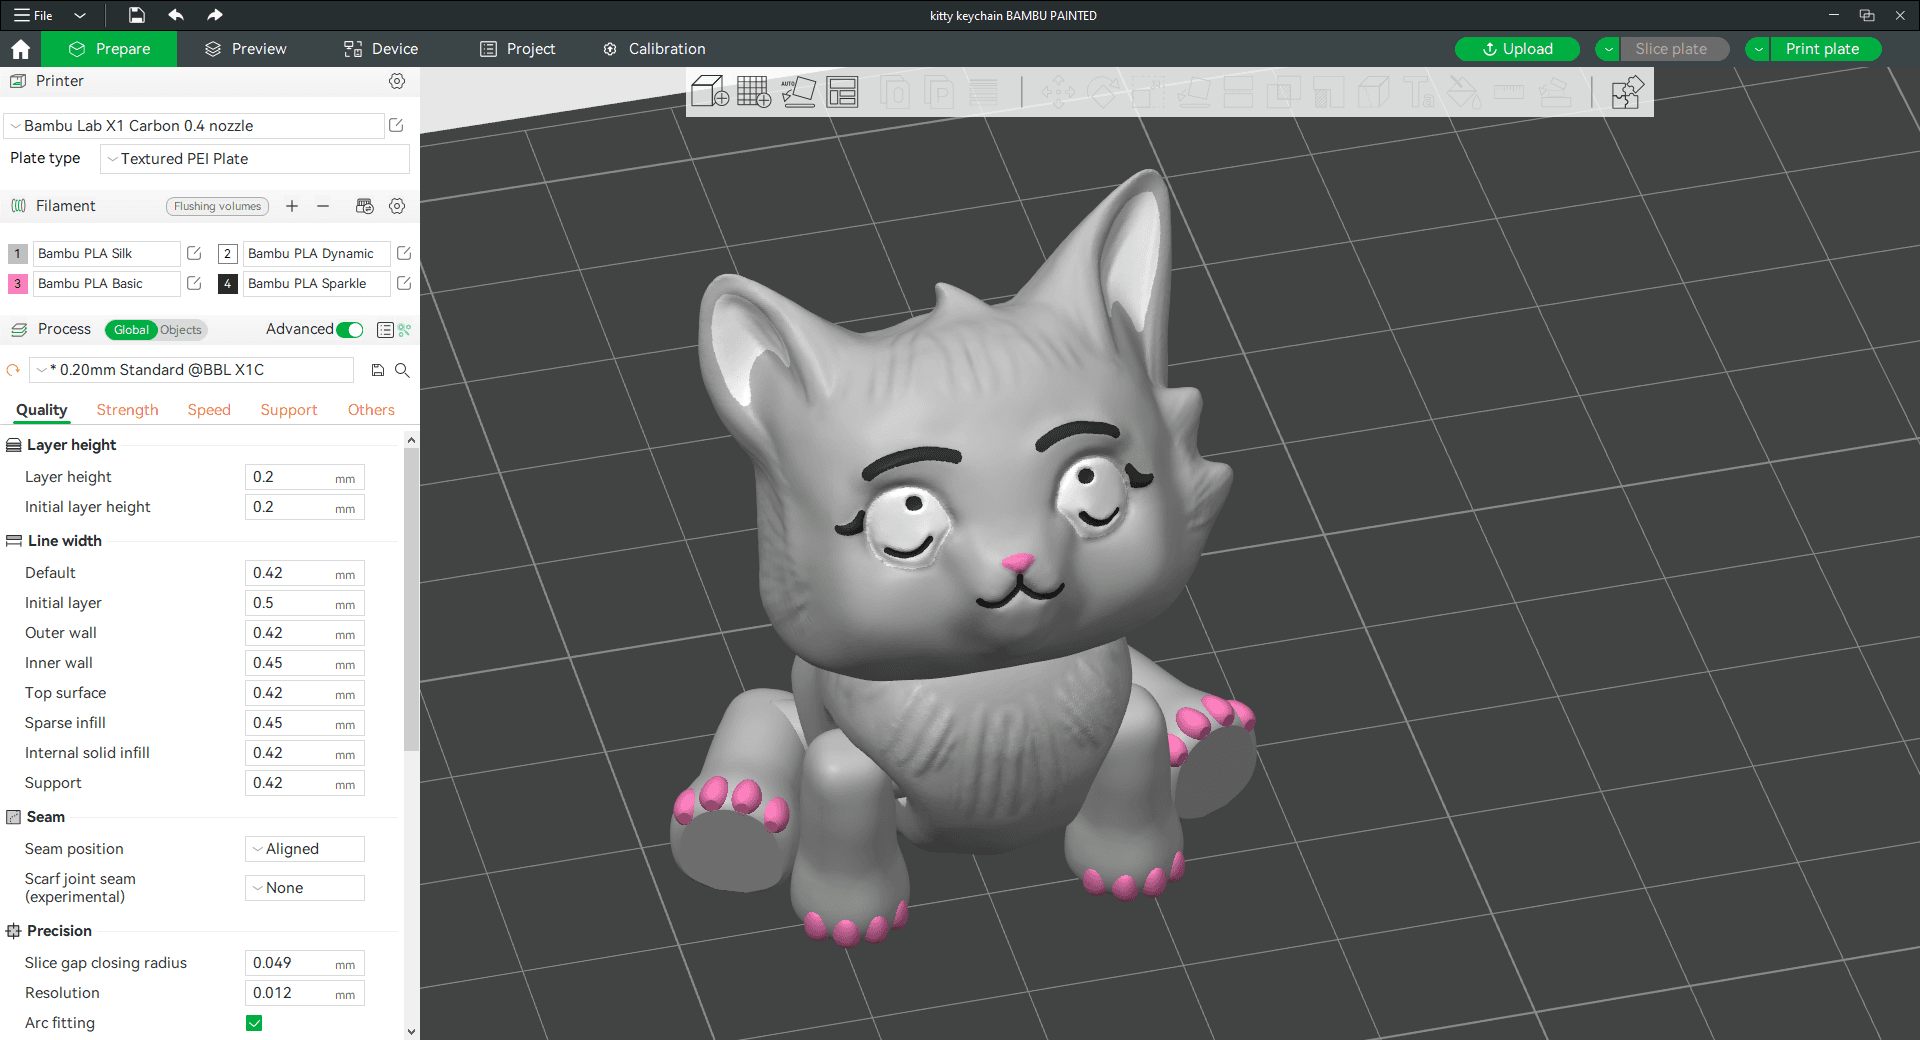Switch to the Device tab

[381, 49]
